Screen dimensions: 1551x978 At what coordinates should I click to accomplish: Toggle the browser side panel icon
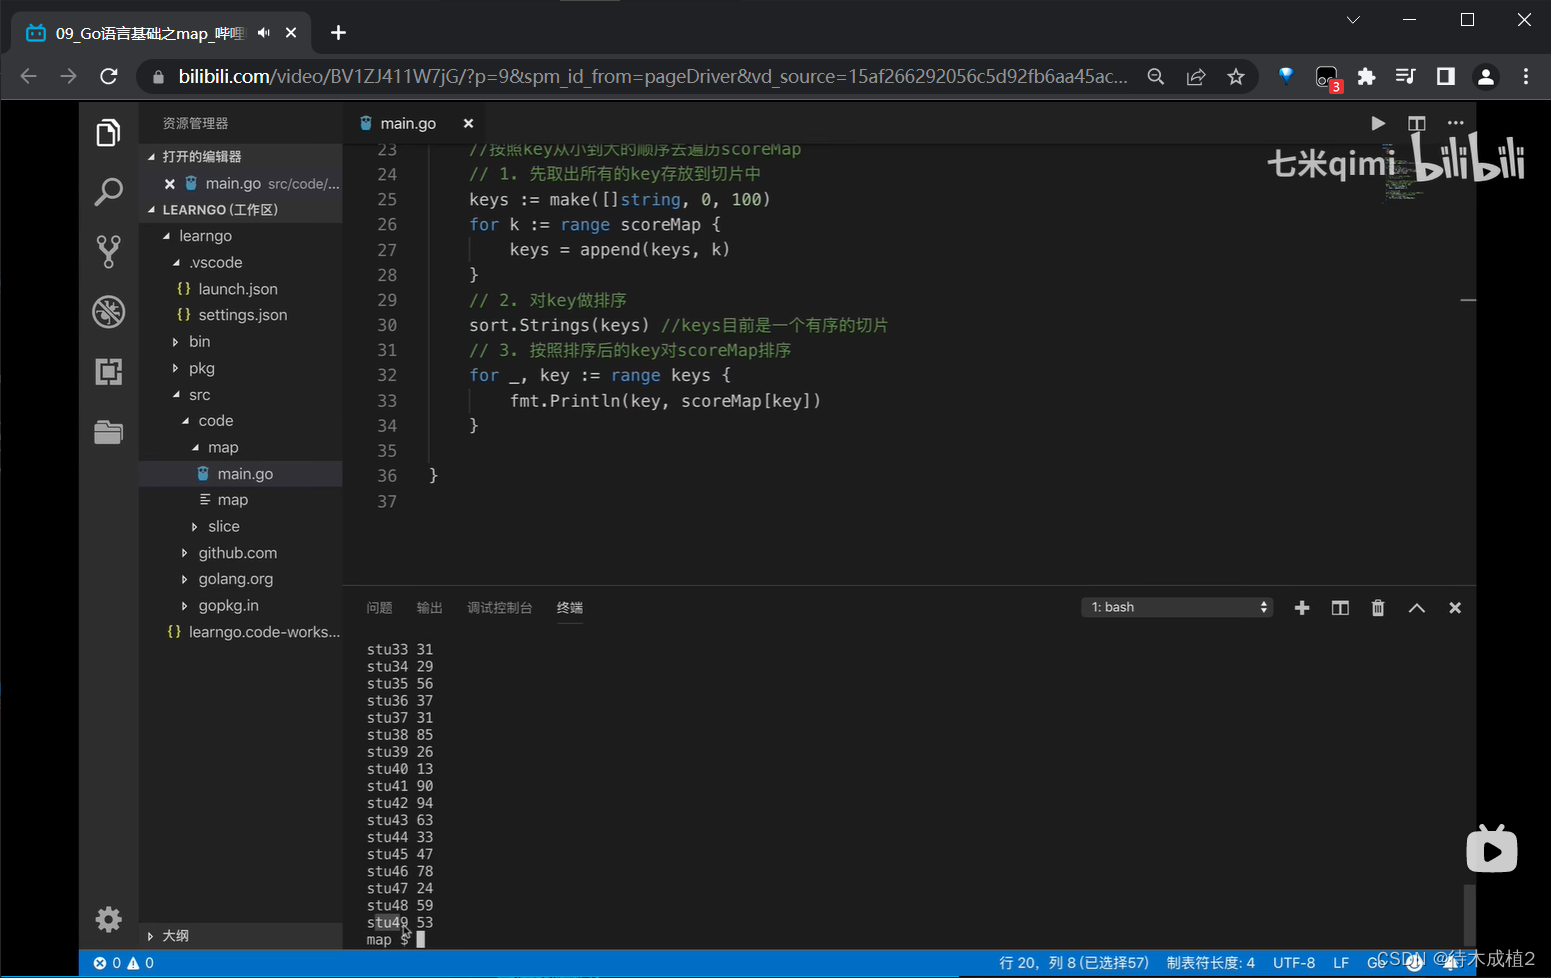(x=1445, y=77)
